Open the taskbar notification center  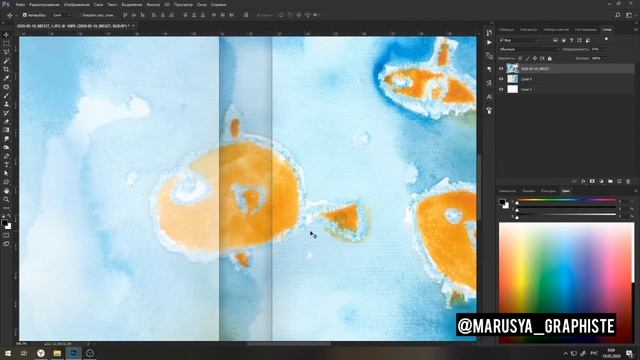(x=629, y=353)
